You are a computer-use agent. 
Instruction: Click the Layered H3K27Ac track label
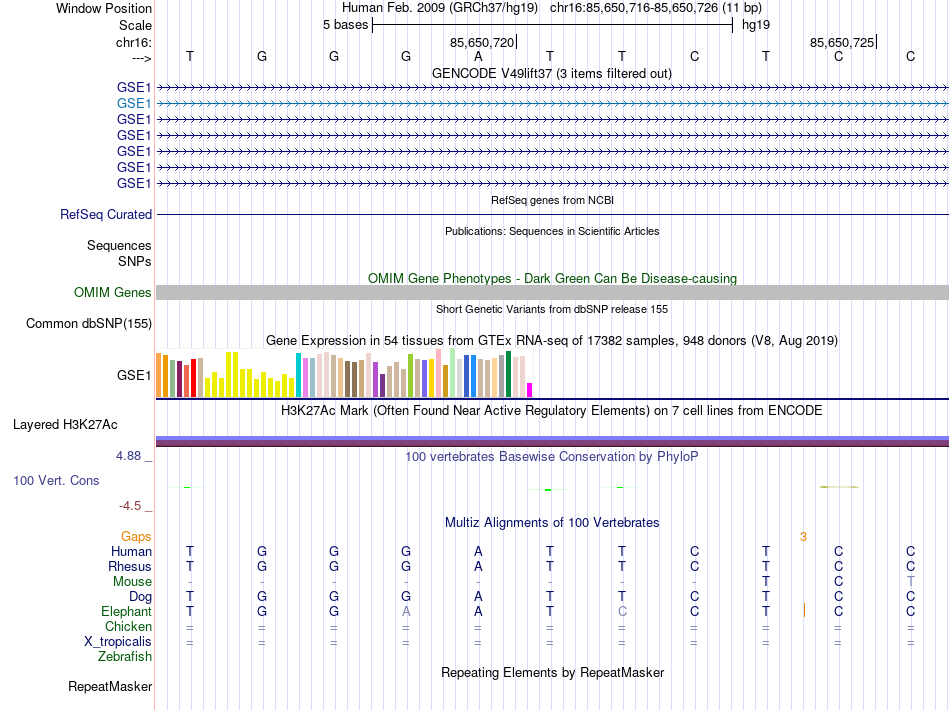[x=65, y=425]
